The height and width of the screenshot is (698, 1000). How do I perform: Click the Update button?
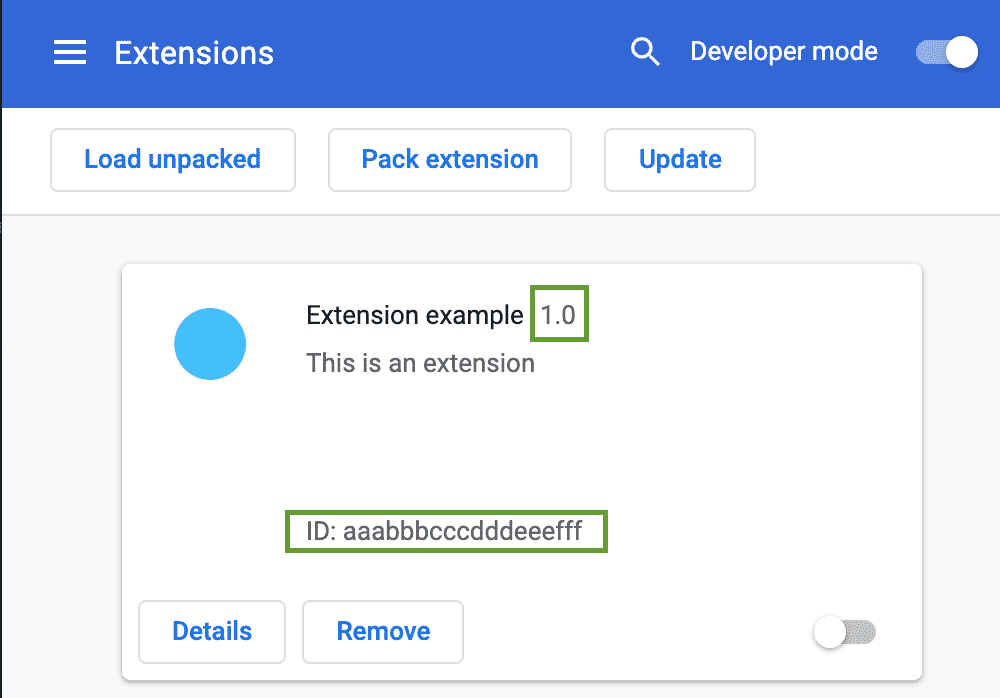(x=679, y=160)
